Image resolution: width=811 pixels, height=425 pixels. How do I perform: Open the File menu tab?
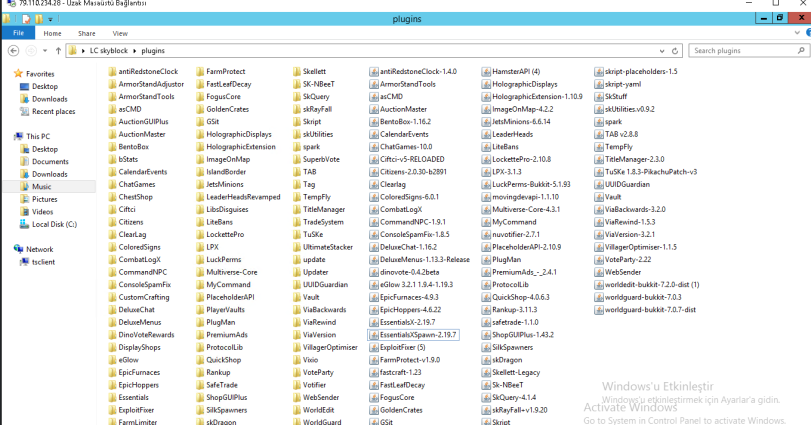18,33
